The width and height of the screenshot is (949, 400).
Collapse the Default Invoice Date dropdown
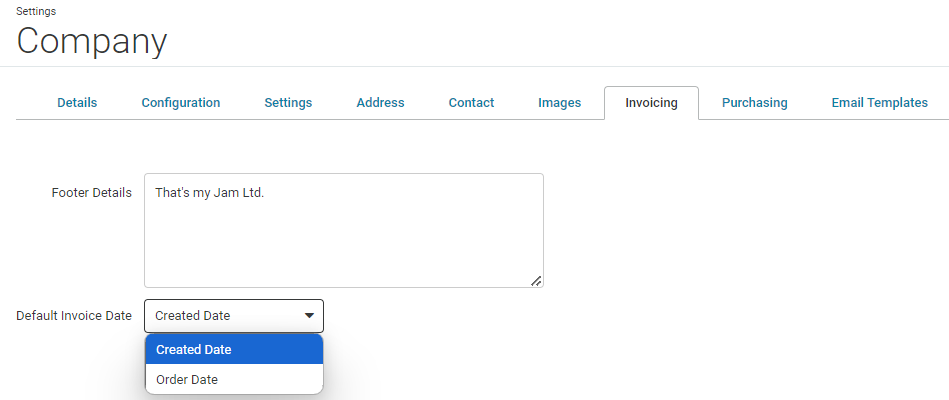(x=234, y=316)
